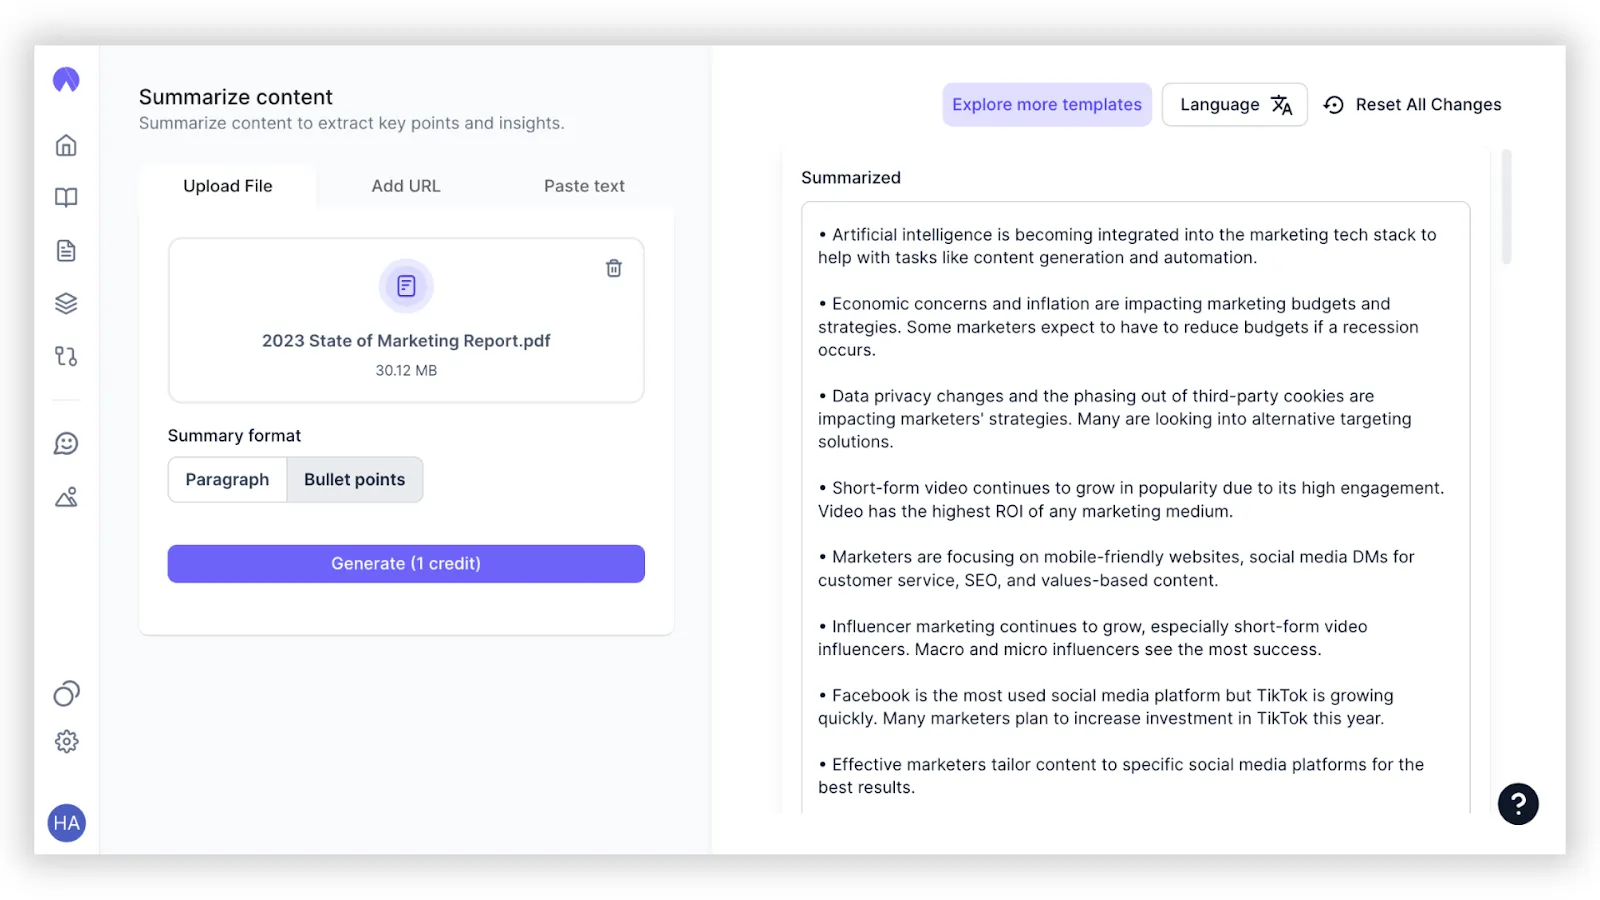This screenshot has height=900, width=1600.
Task: Select Paragraph summary format
Action: [227, 480]
